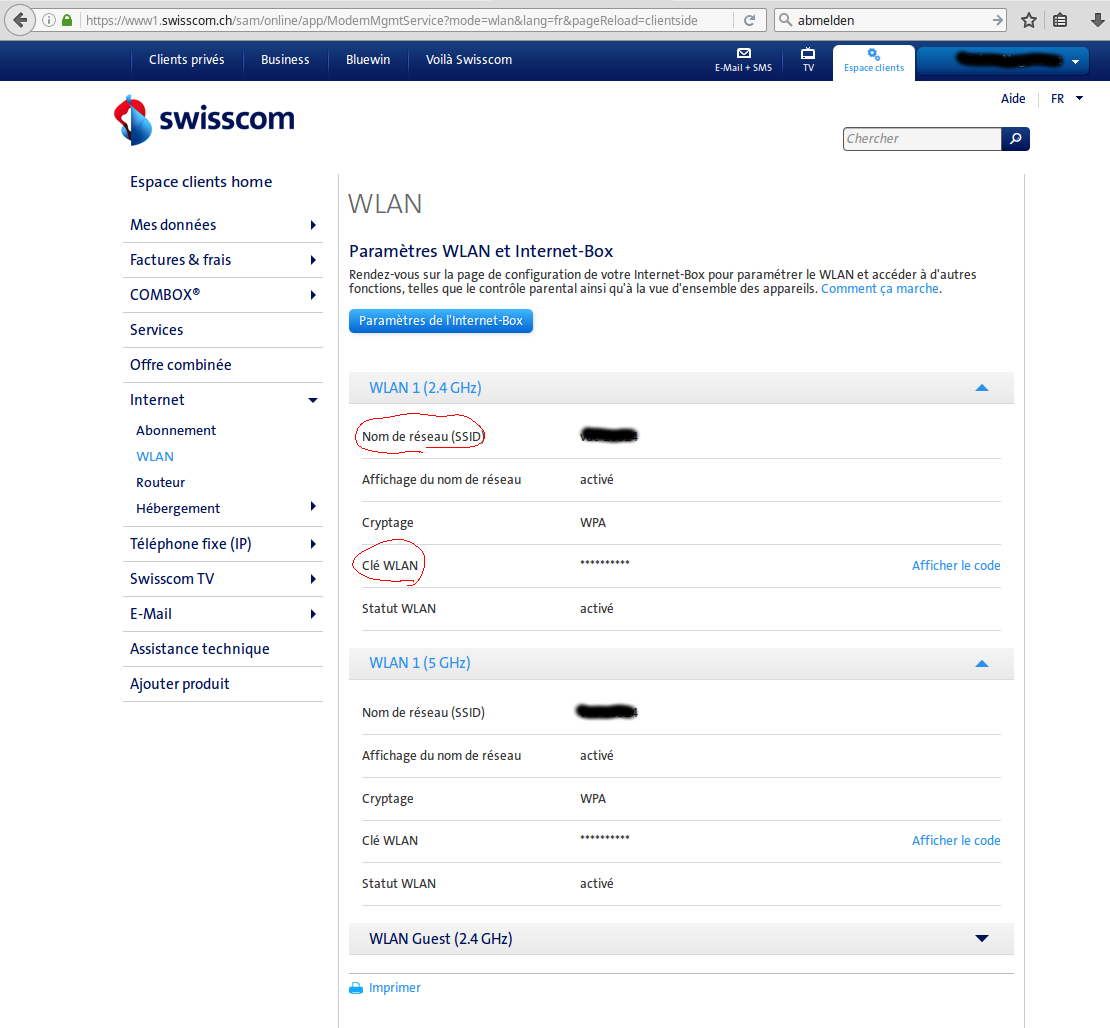Open Offre combinée in the sidebar

coord(181,365)
